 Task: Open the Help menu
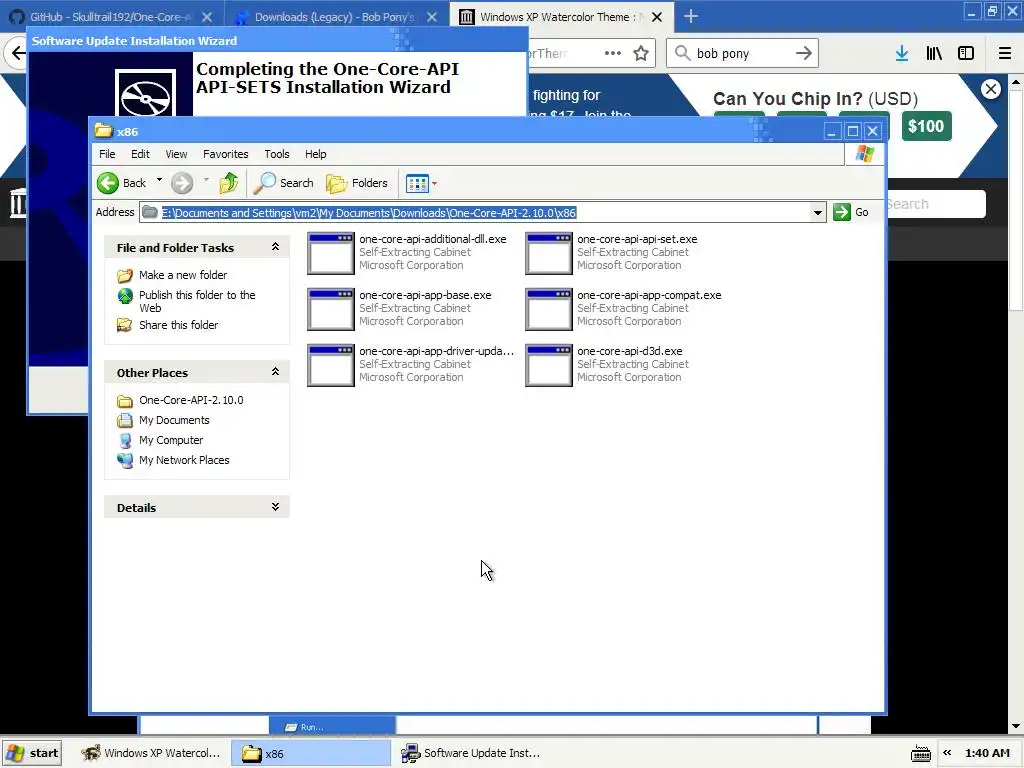[x=315, y=154]
